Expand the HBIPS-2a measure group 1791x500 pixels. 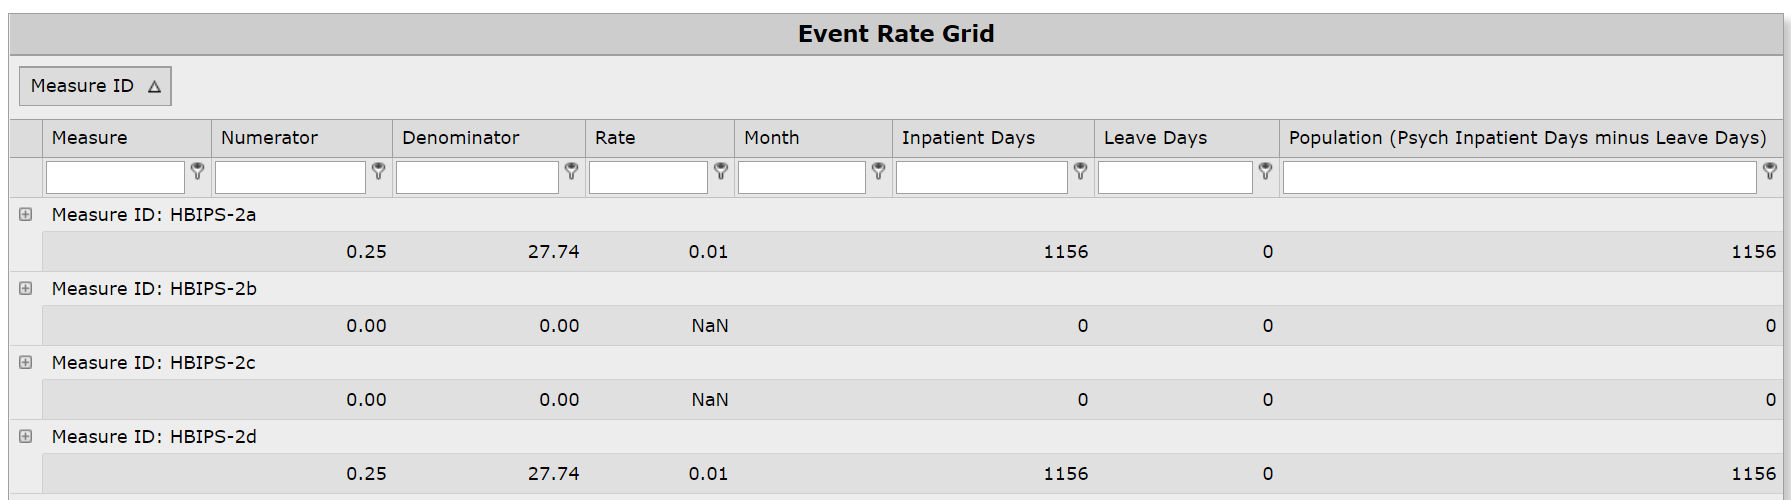coord(26,214)
